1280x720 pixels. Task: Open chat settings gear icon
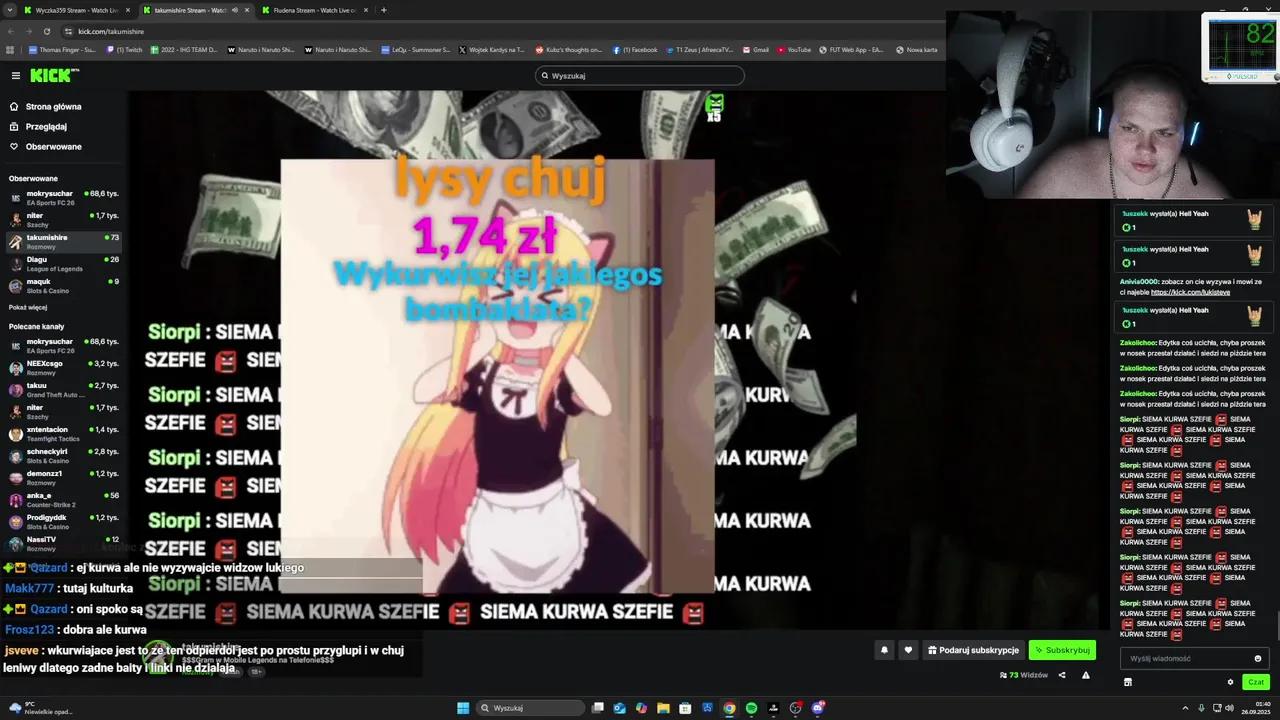[x=1230, y=682]
